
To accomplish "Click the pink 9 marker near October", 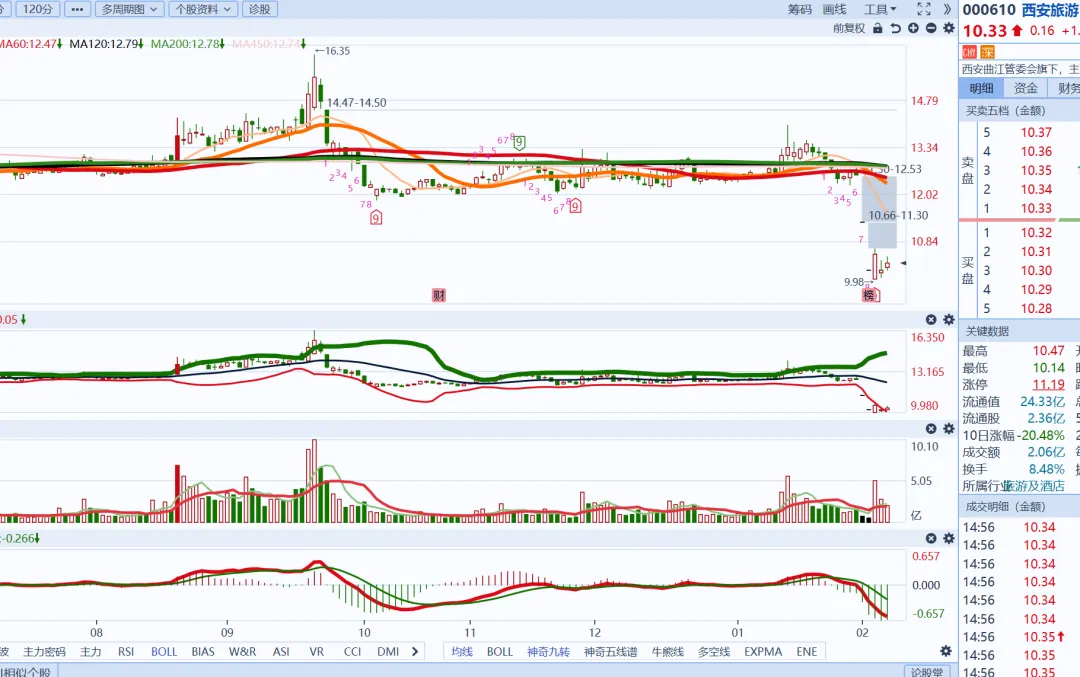I will click(x=376, y=218).
